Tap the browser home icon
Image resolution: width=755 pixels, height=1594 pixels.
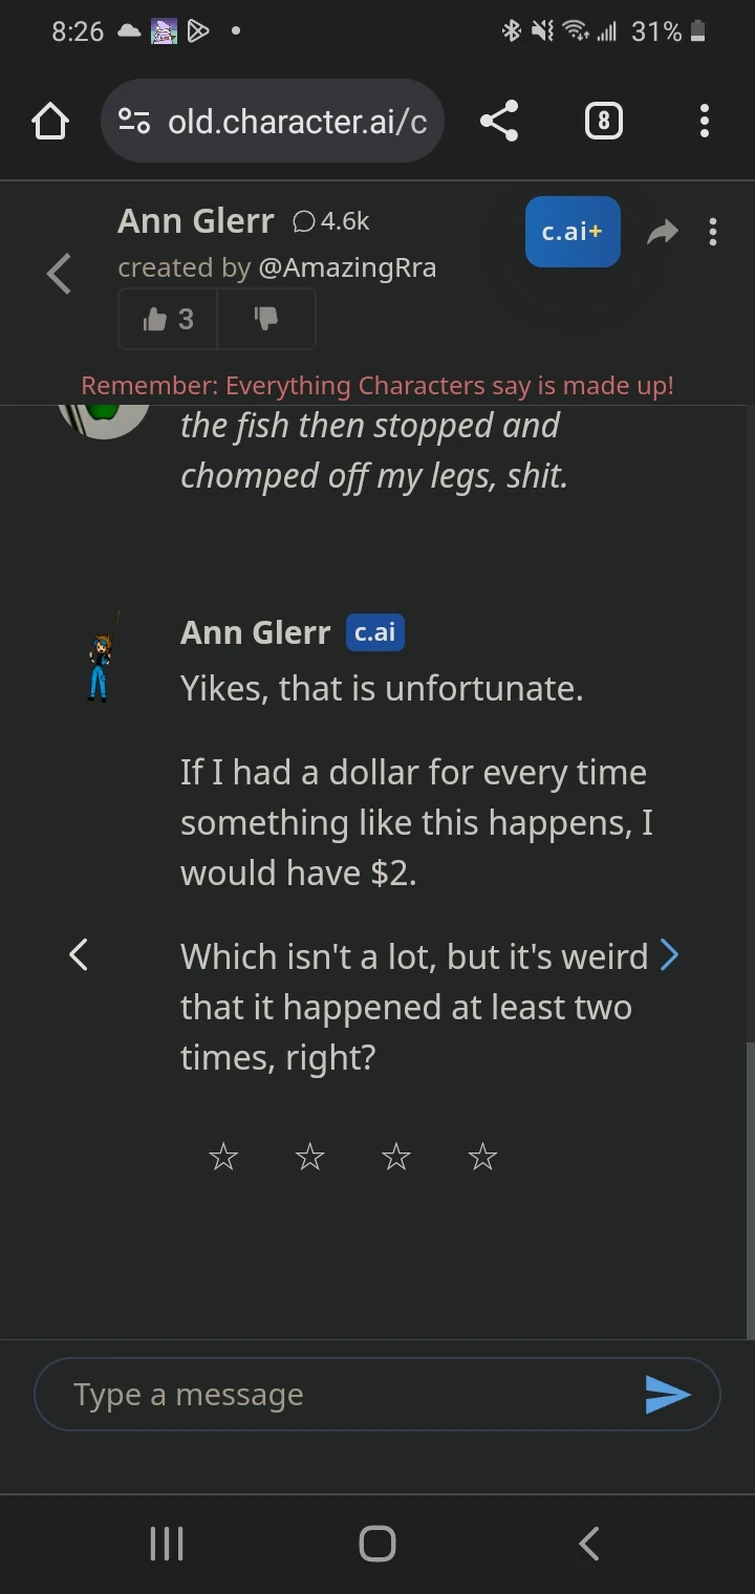[50, 122]
